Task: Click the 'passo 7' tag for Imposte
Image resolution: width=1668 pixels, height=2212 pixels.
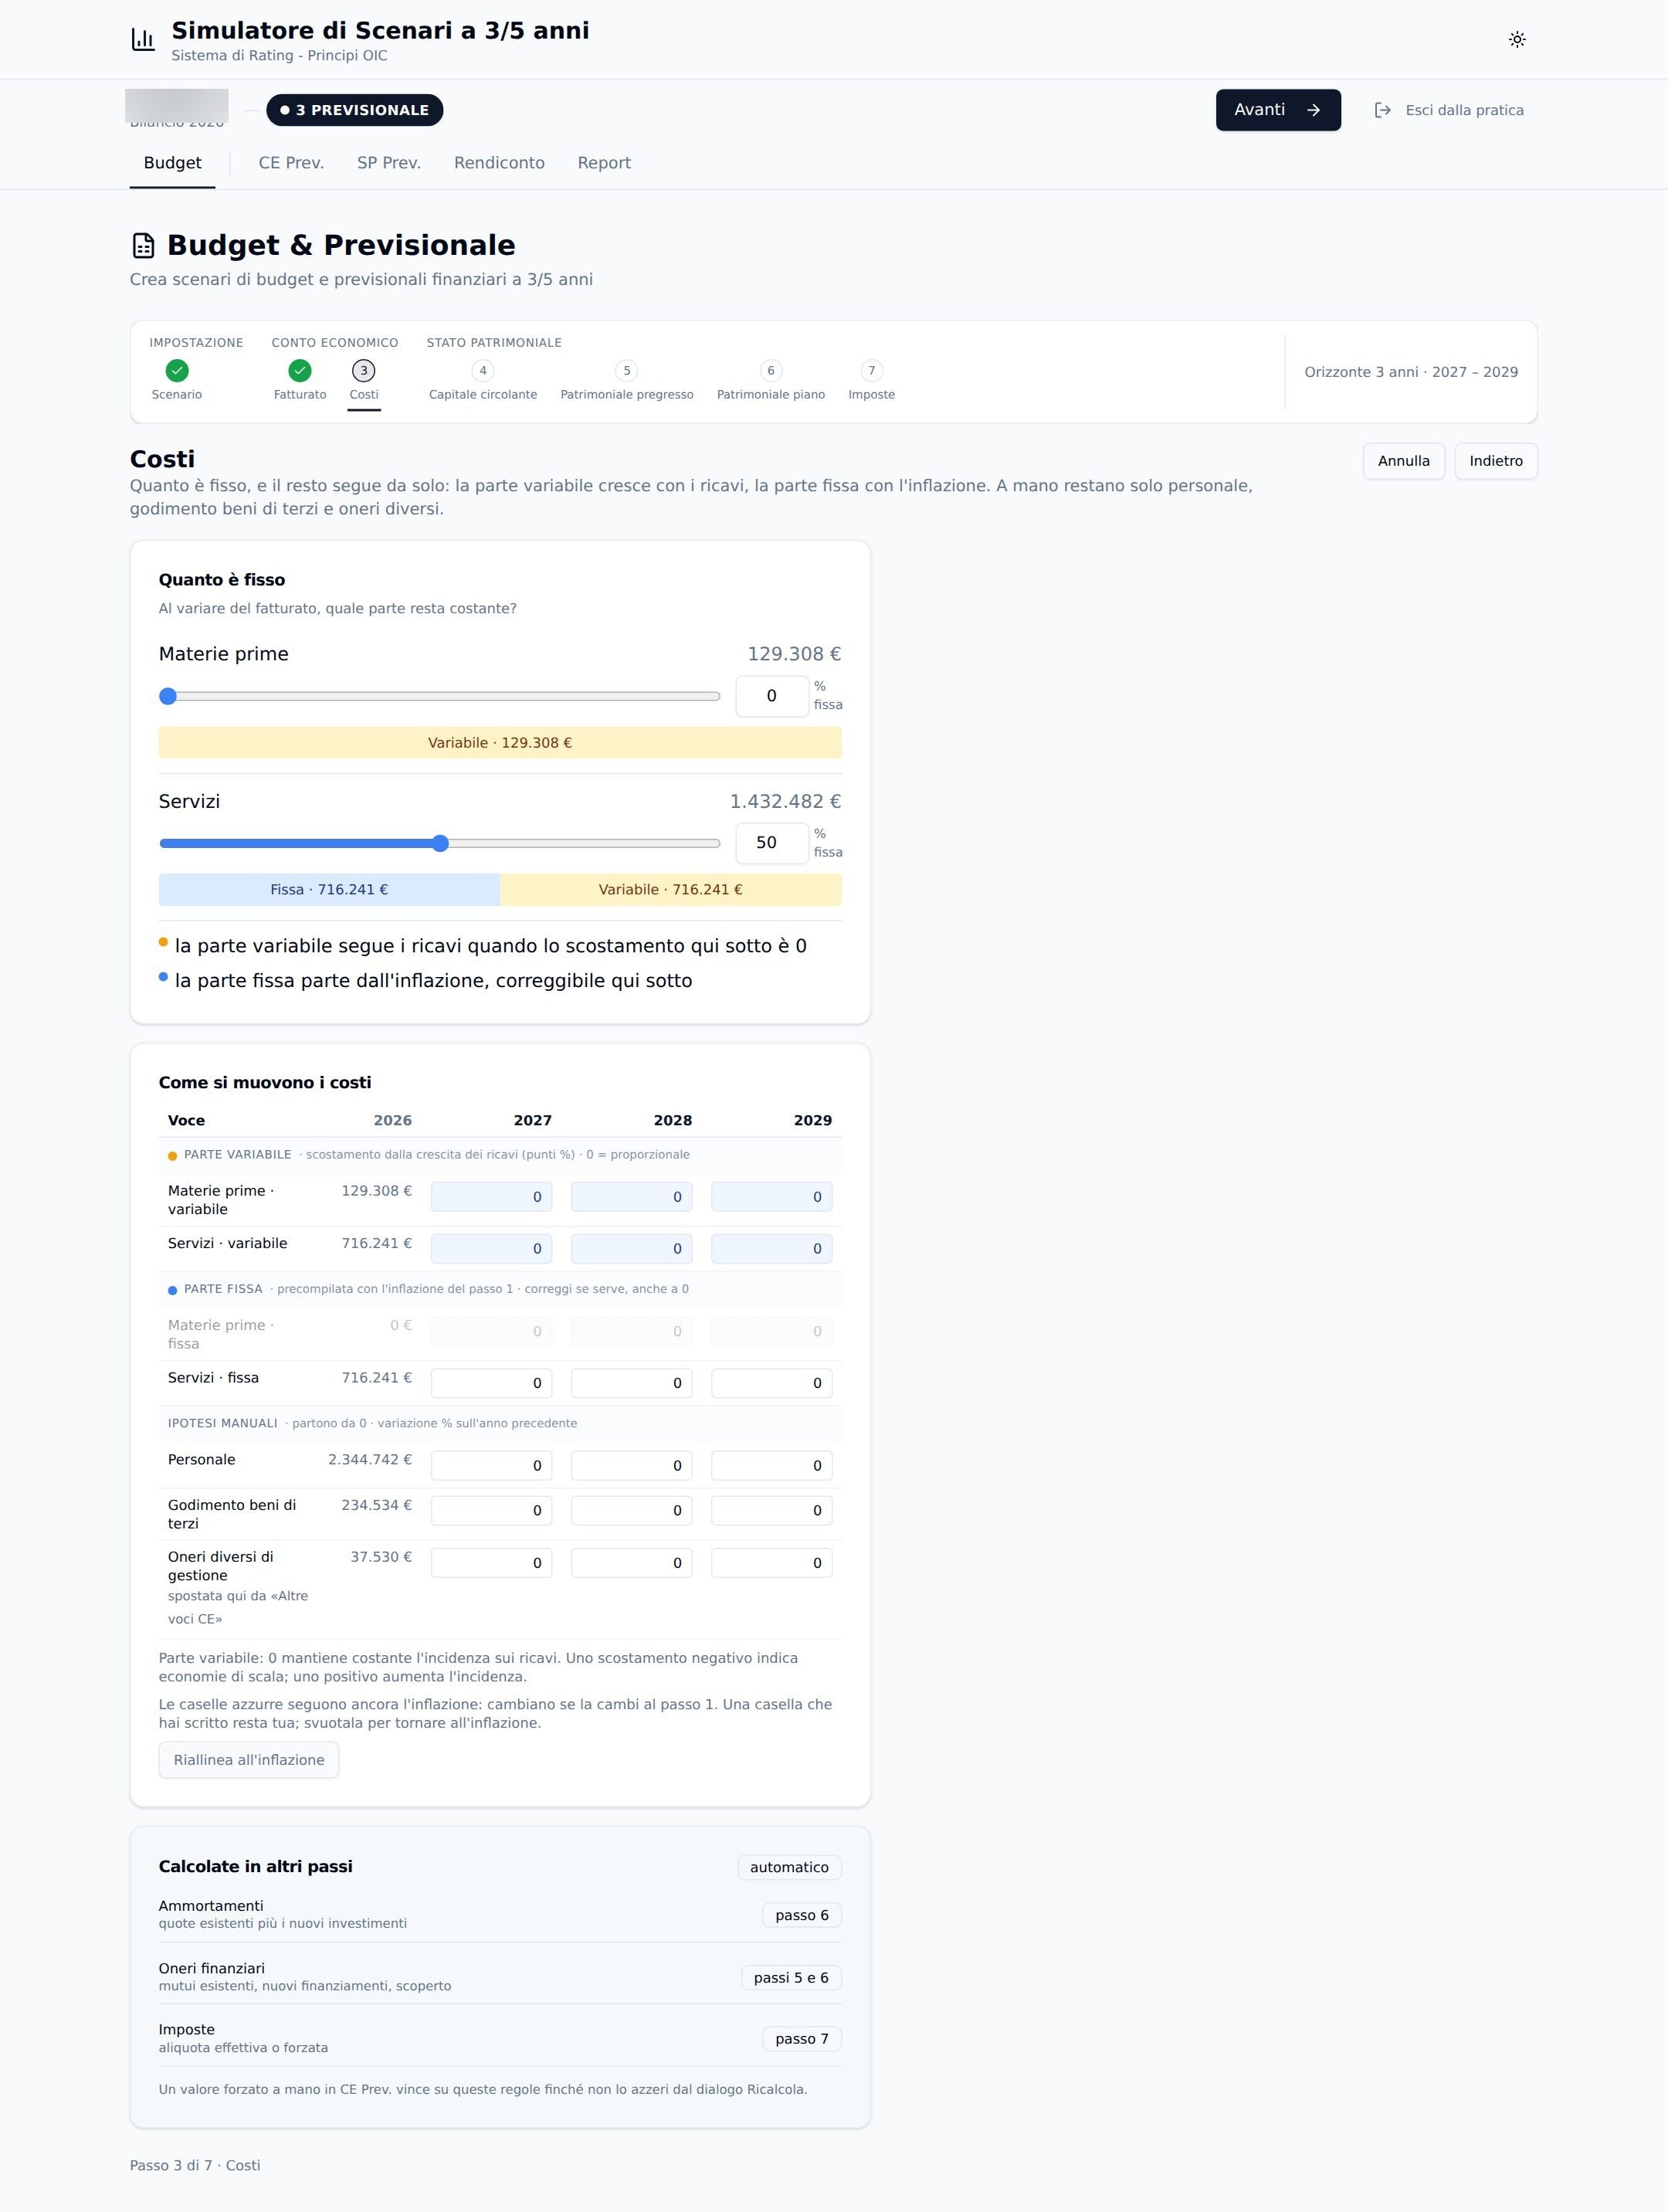Action: [802, 2039]
